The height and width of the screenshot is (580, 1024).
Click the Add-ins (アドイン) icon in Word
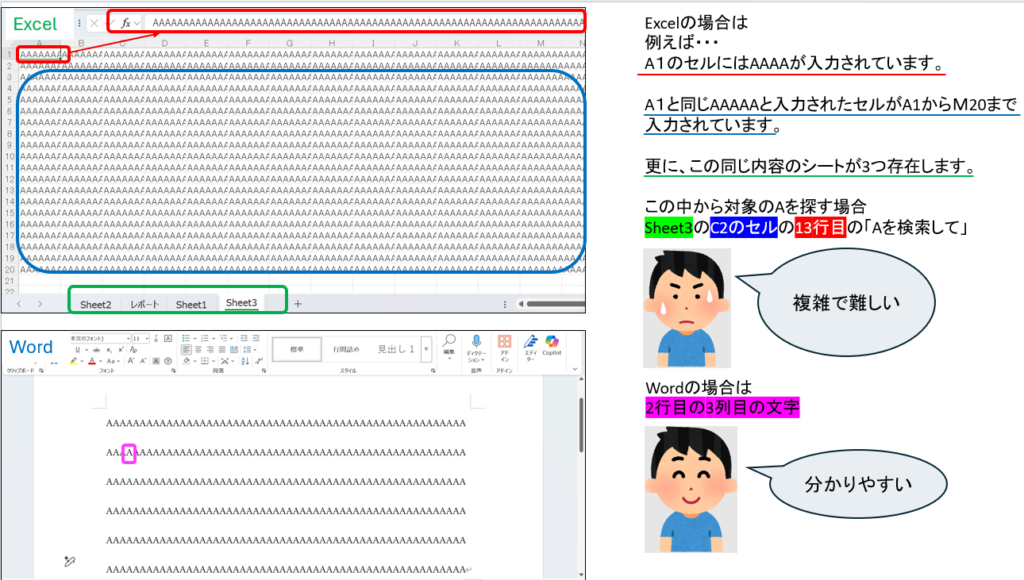[504, 343]
